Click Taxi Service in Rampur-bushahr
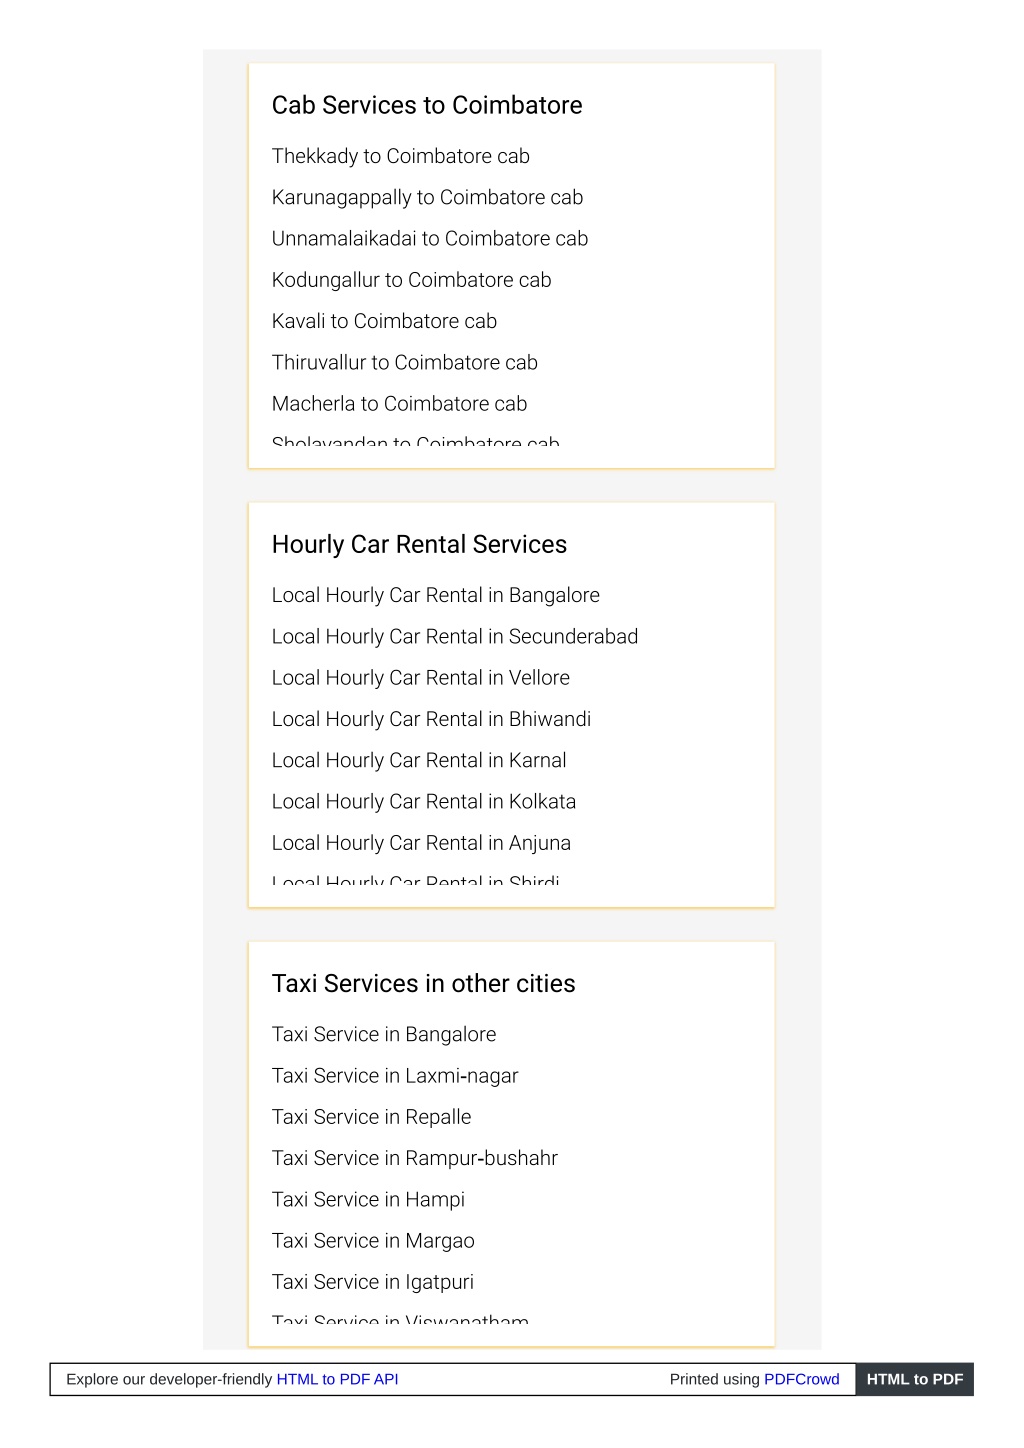Screen dimensions: 1024x1448 coord(414,1158)
